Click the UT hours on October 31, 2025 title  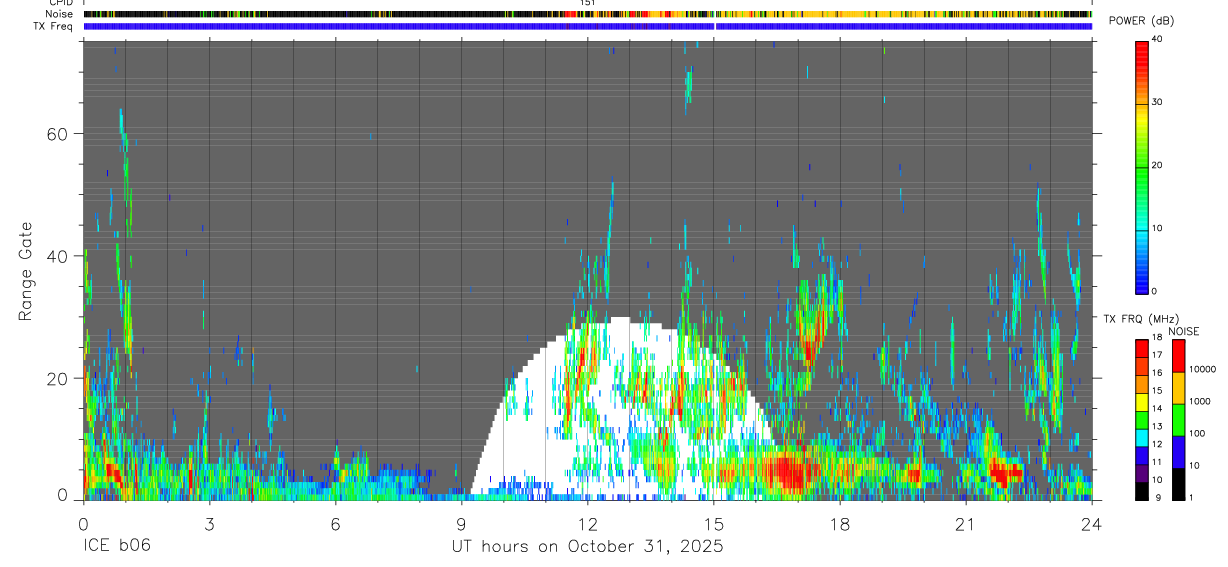click(x=588, y=547)
